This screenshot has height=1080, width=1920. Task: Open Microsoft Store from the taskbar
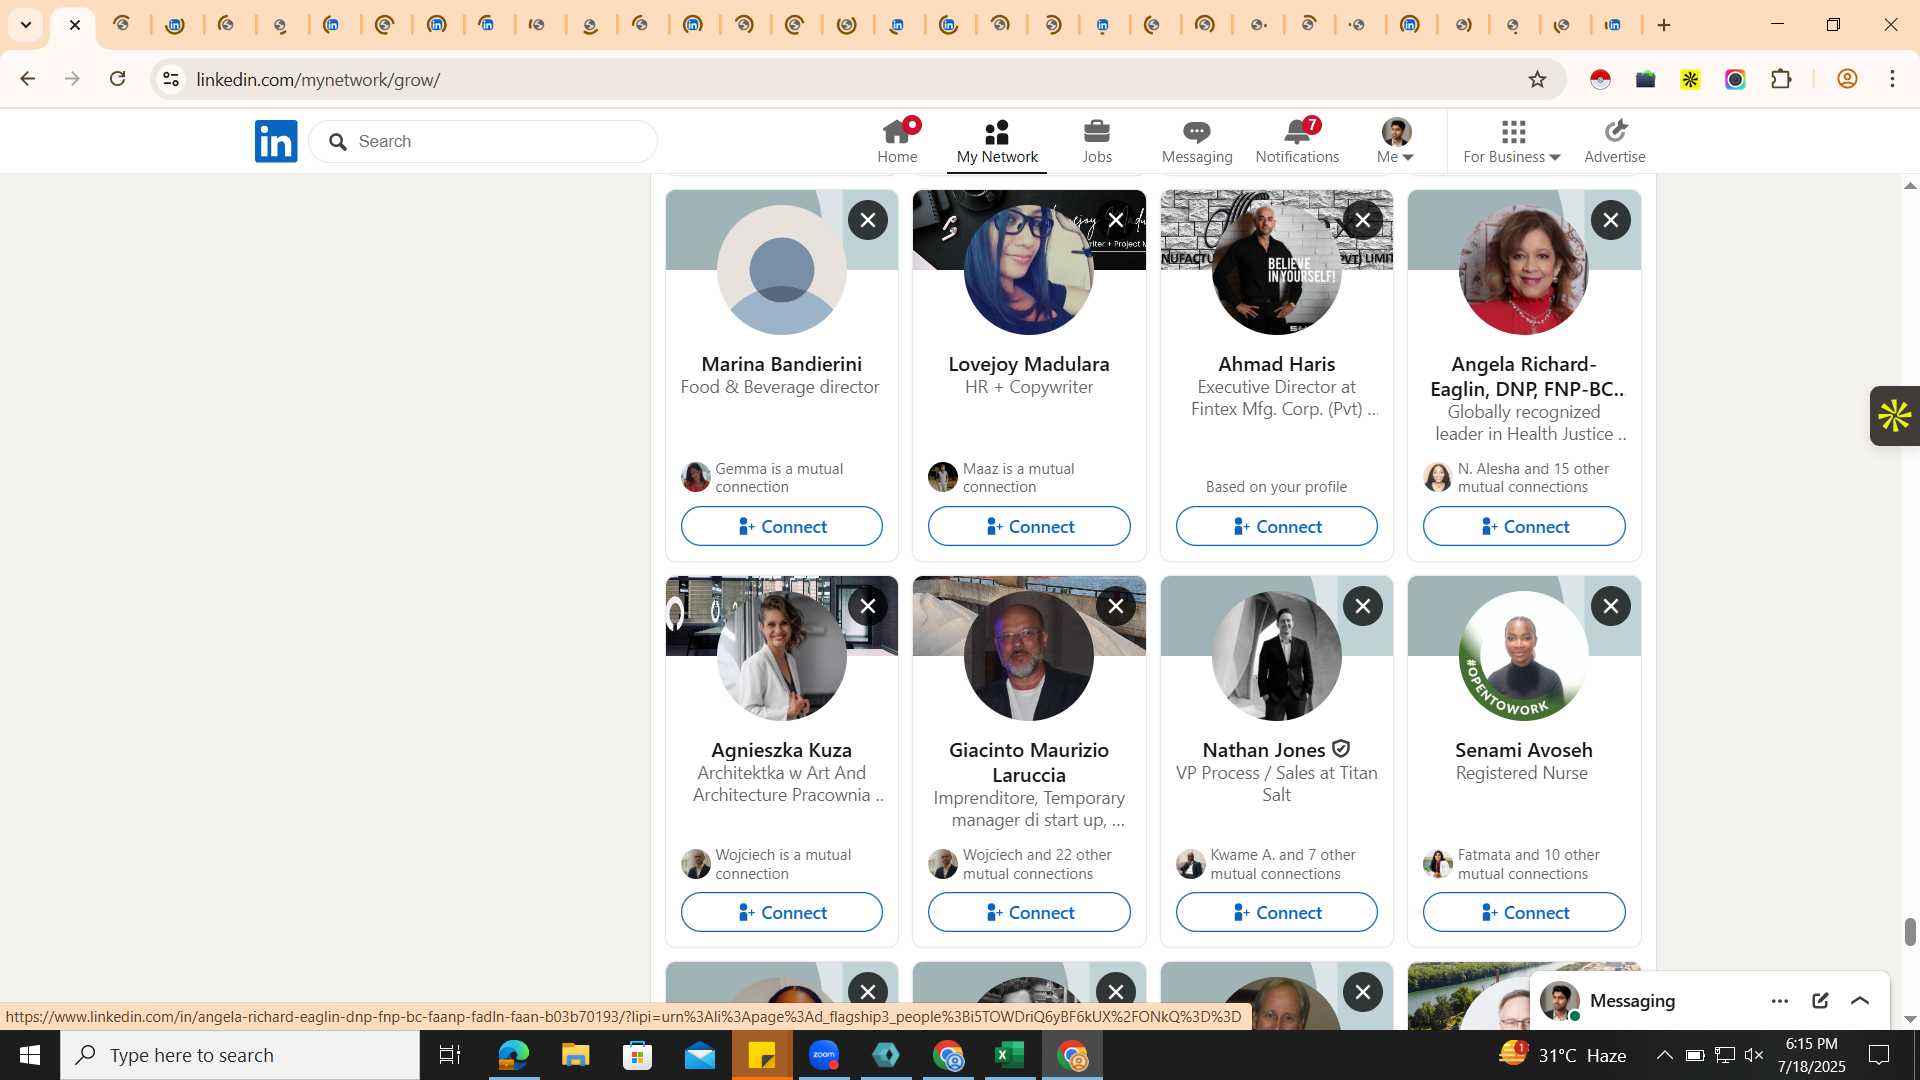click(x=637, y=1055)
